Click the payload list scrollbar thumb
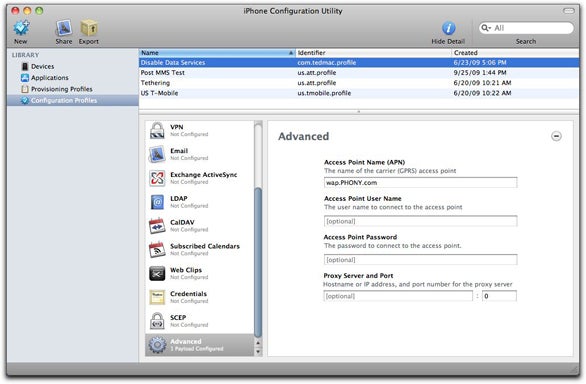The height and width of the screenshot is (384, 586). point(257,262)
